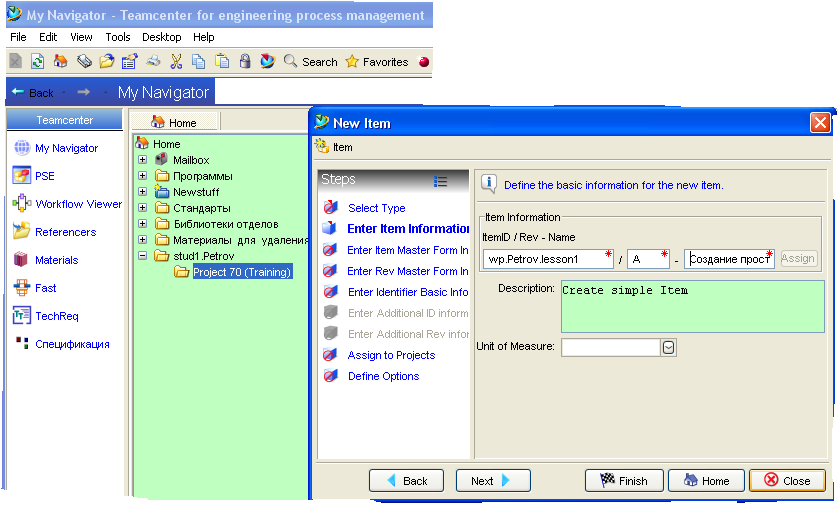Select Project 70 (Training) folder

point(242,272)
